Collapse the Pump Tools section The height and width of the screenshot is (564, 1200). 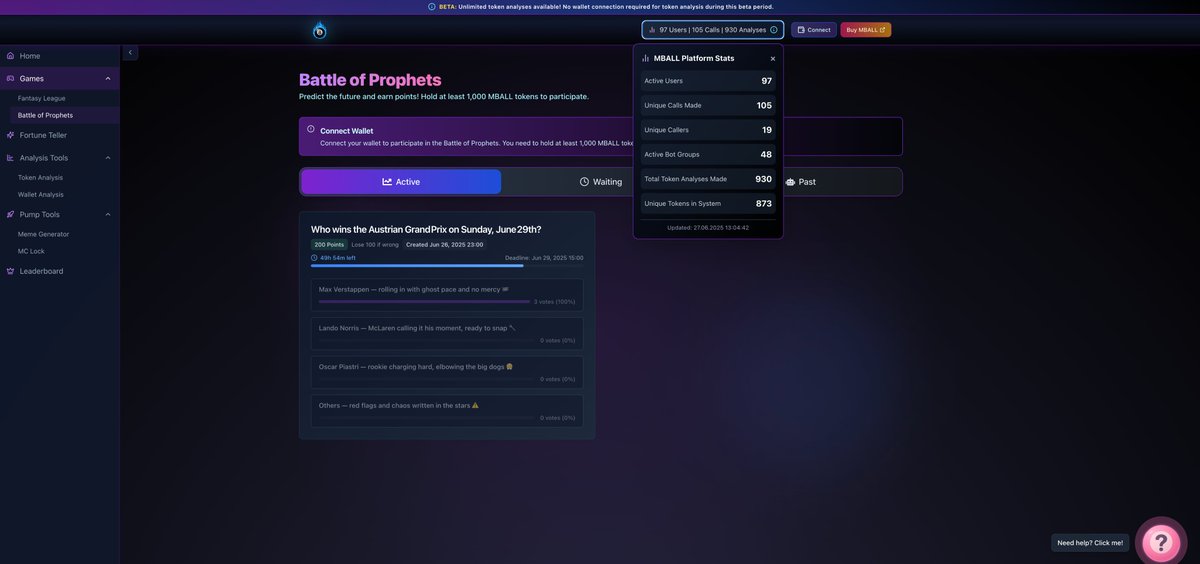pyautogui.click(x=108, y=214)
